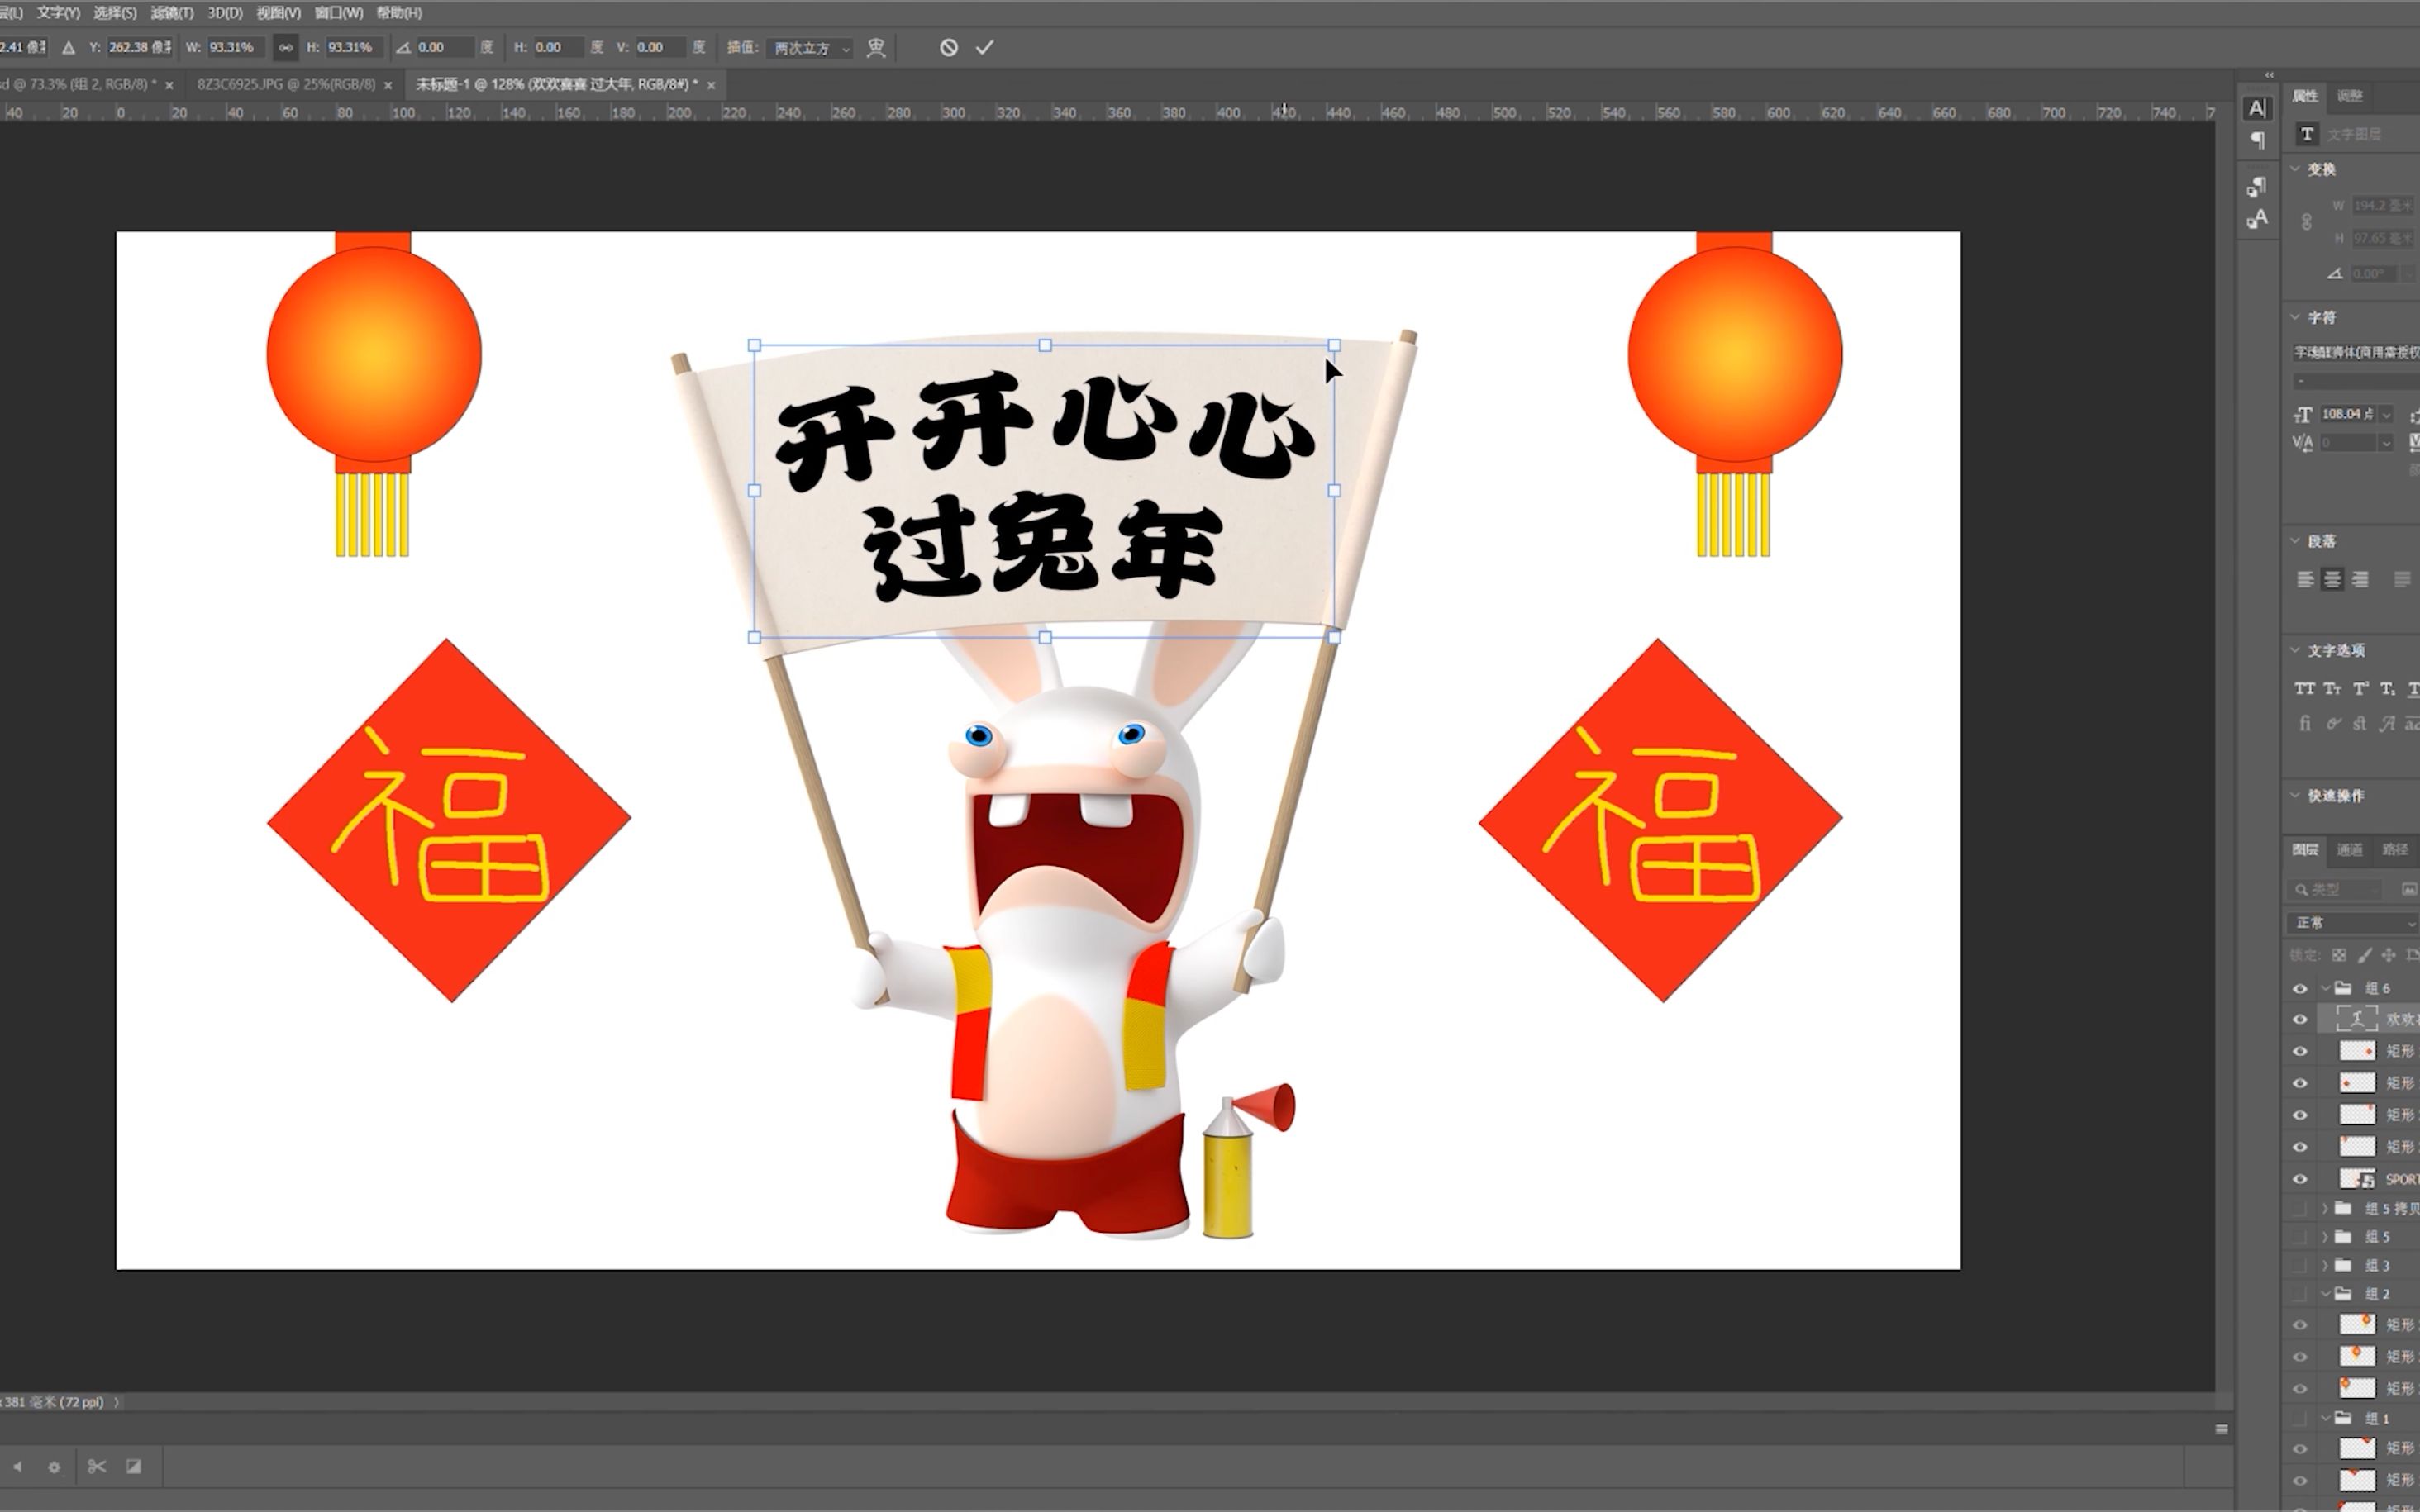This screenshot has height=1512, width=2420.
Task: Click the W scale field 93.31%
Action: tap(236, 47)
